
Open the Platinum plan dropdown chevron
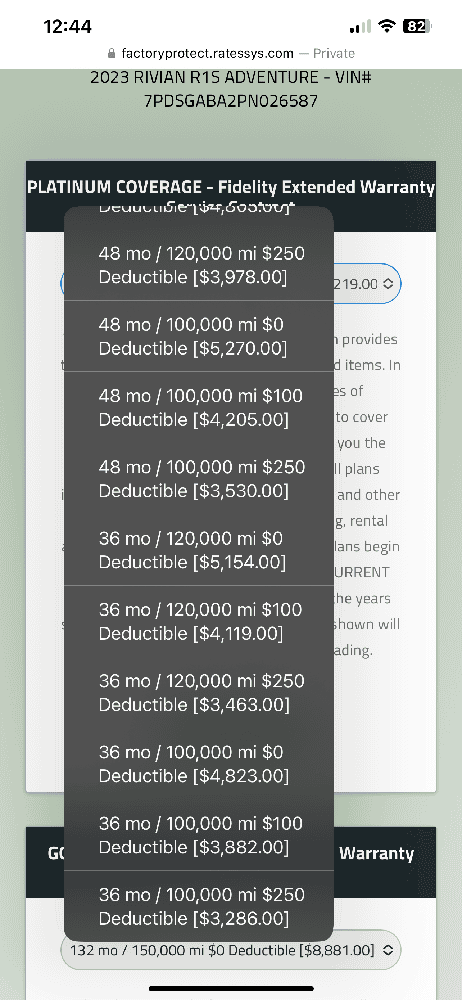tap(389, 284)
